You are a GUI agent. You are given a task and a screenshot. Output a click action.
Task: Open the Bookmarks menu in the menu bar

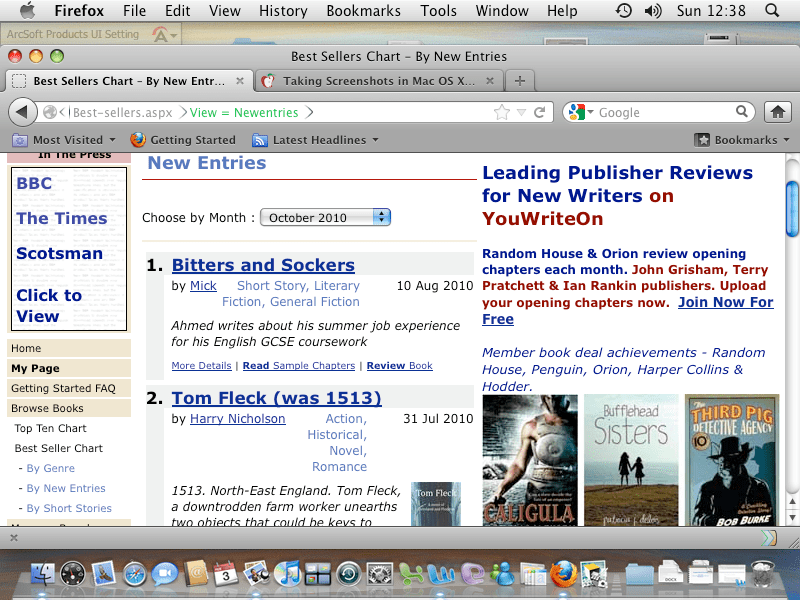(363, 11)
